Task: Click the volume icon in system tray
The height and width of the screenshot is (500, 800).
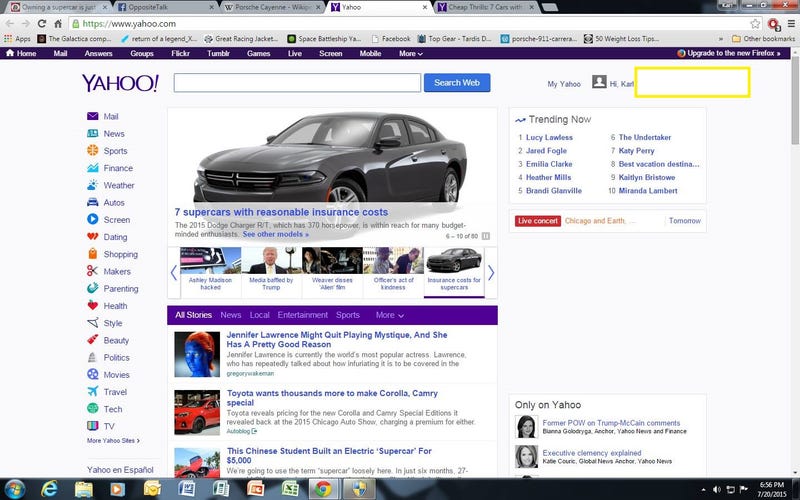Action: click(716, 490)
